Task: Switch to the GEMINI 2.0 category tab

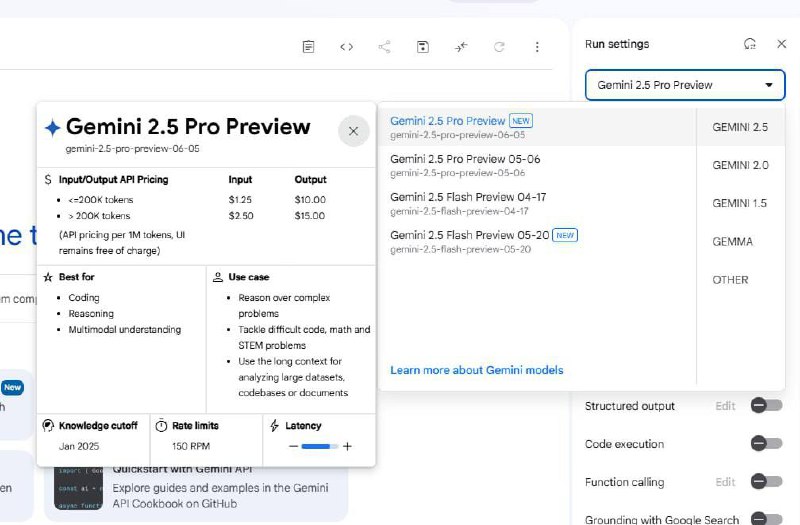Action: (x=740, y=165)
